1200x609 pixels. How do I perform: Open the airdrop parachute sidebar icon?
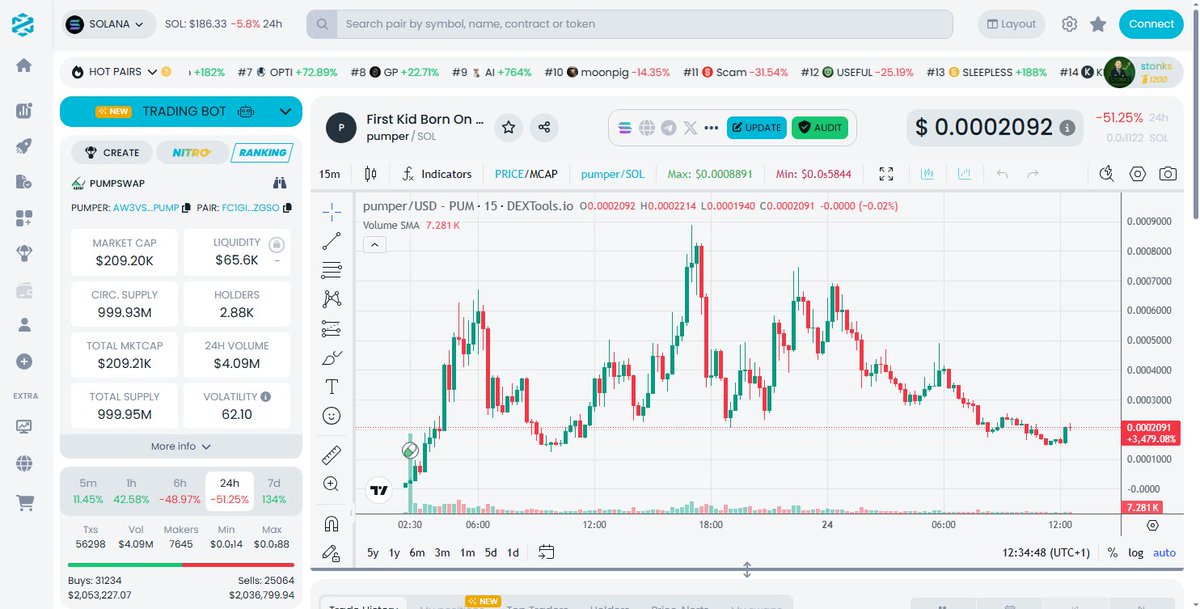pyautogui.click(x=24, y=254)
